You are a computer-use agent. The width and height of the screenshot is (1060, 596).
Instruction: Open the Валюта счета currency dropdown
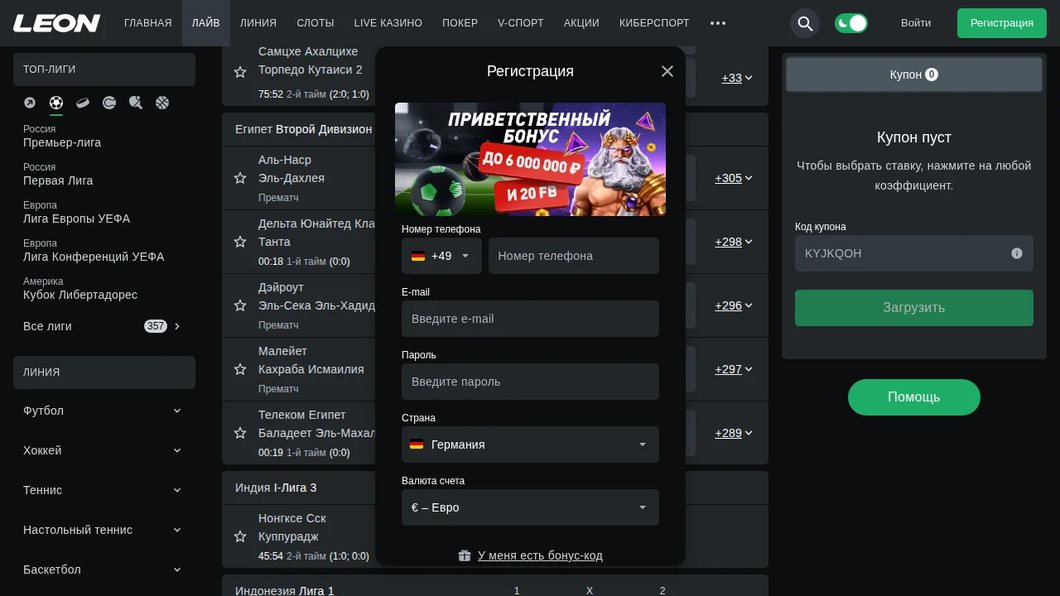(530, 507)
